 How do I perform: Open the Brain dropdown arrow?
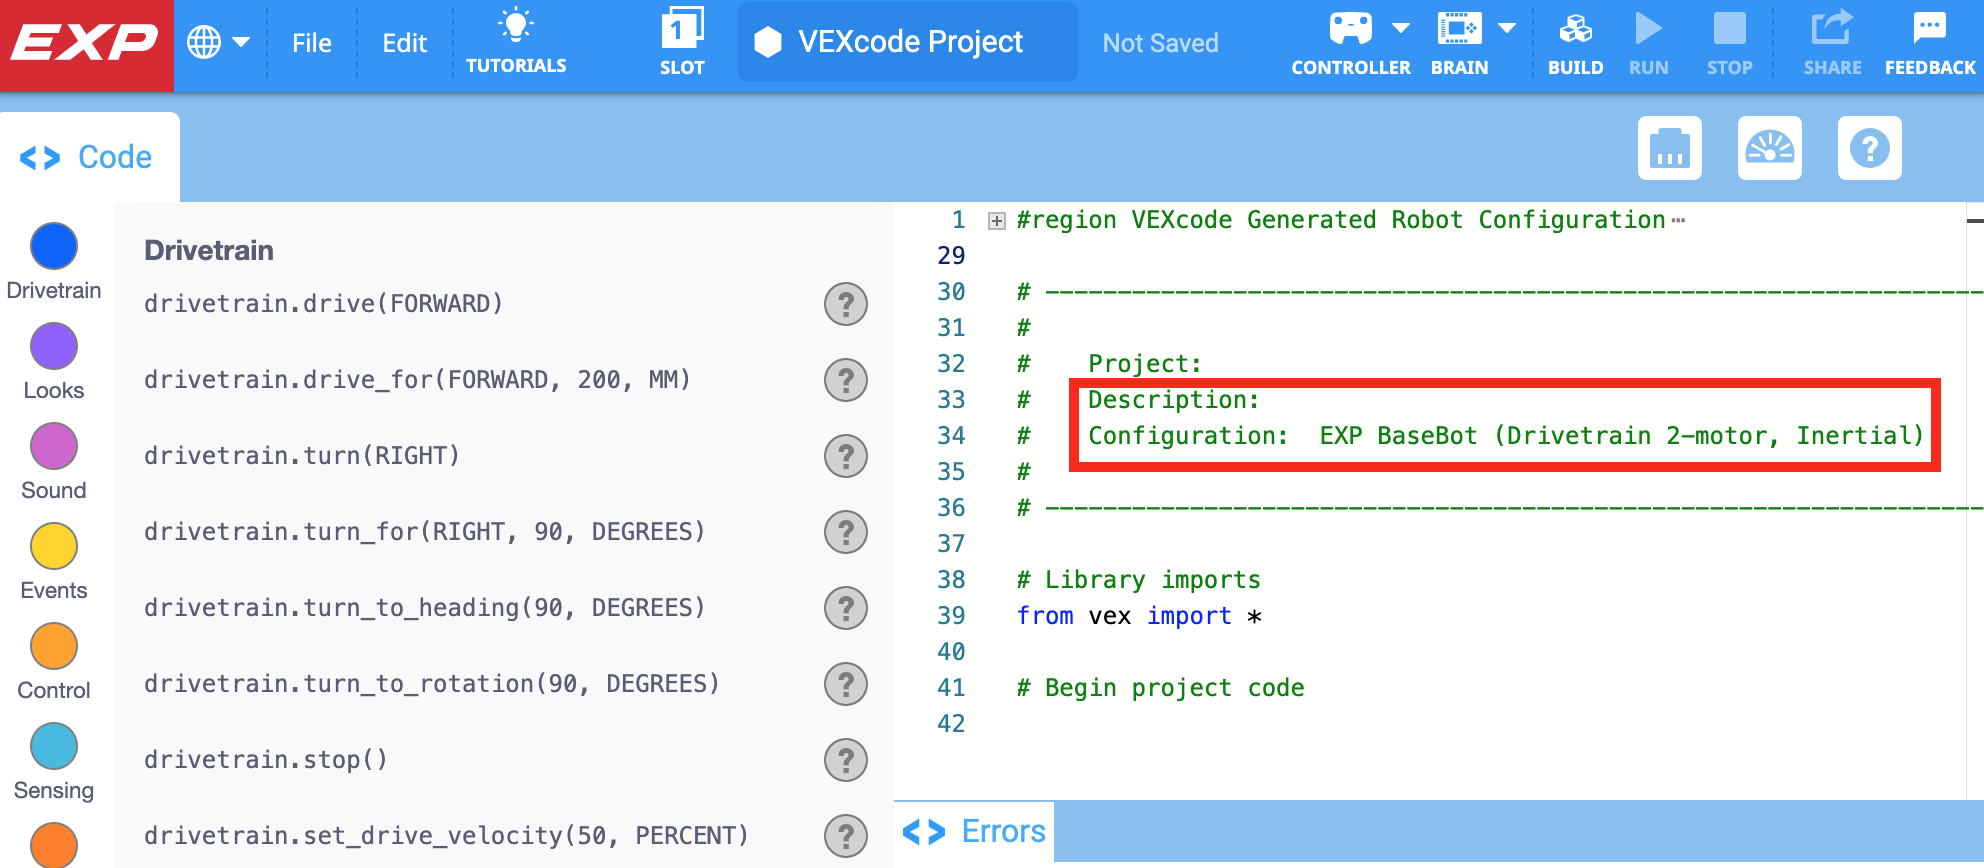1507,28
